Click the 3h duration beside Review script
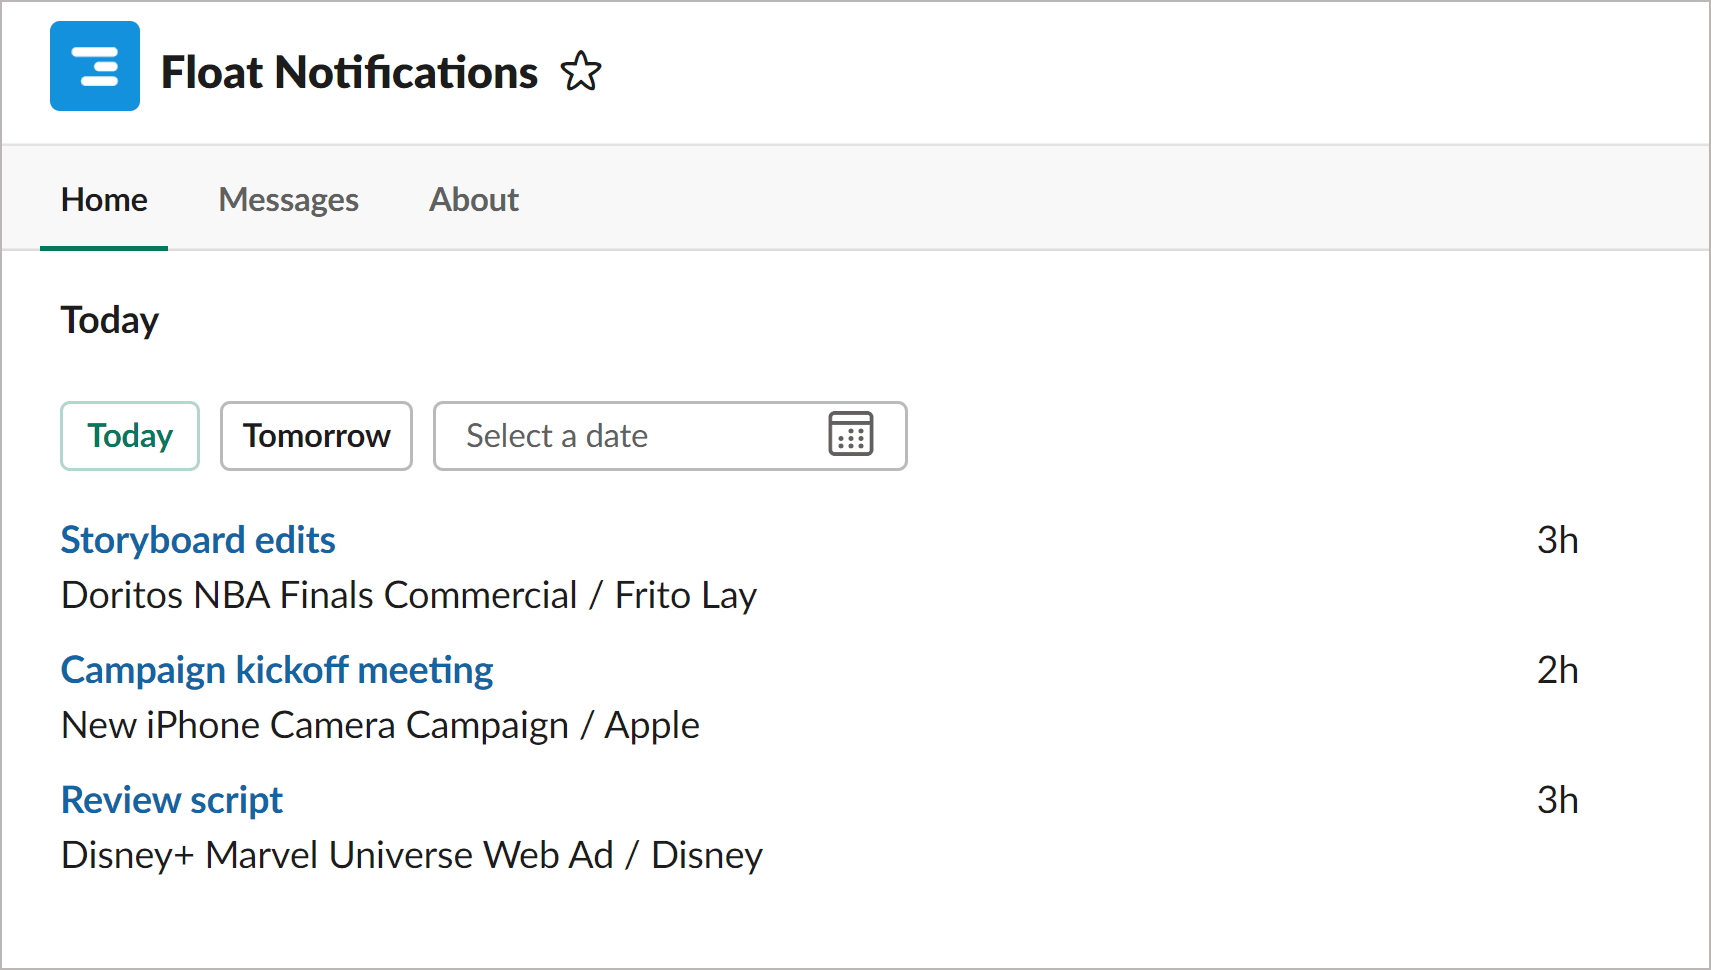 coord(1557,800)
